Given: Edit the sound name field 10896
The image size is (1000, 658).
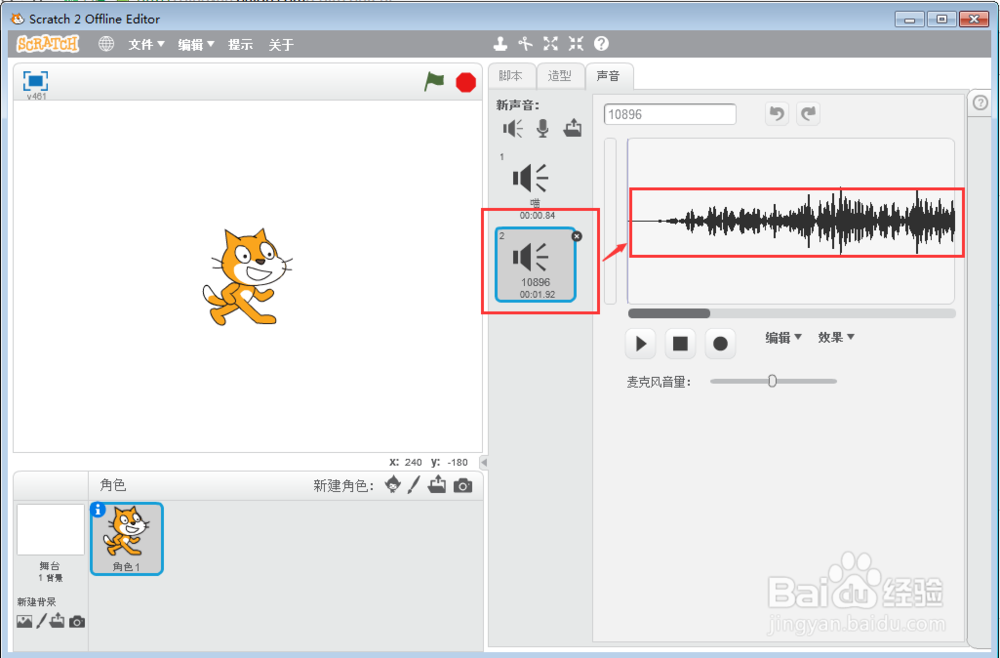Looking at the screenshot, I should point(670,114).
